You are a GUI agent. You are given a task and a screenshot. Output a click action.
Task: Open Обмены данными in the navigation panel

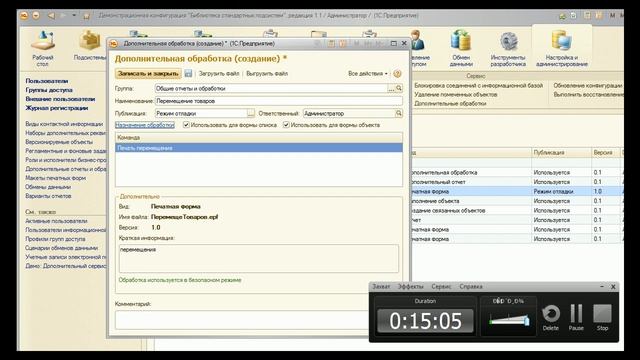[x=48, y=187]
